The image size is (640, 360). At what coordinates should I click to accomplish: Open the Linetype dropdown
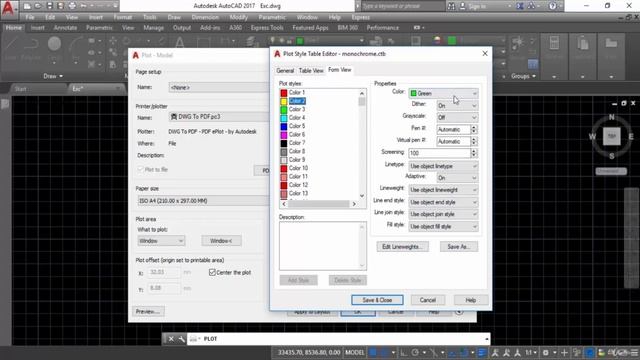click(x=443, y=166)
